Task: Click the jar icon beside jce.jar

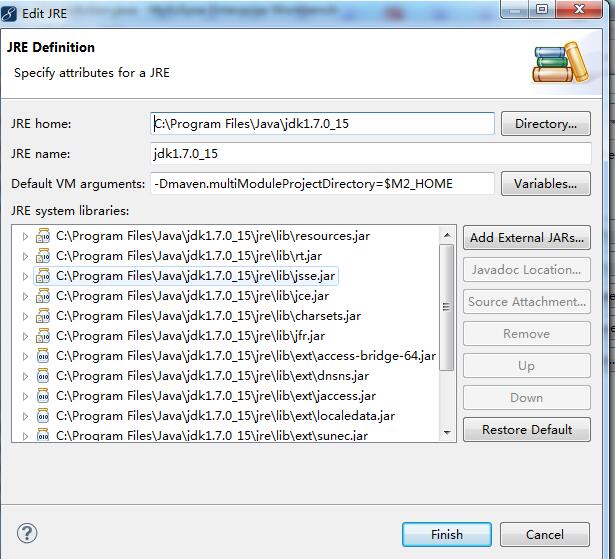Action: coord(43,296)
